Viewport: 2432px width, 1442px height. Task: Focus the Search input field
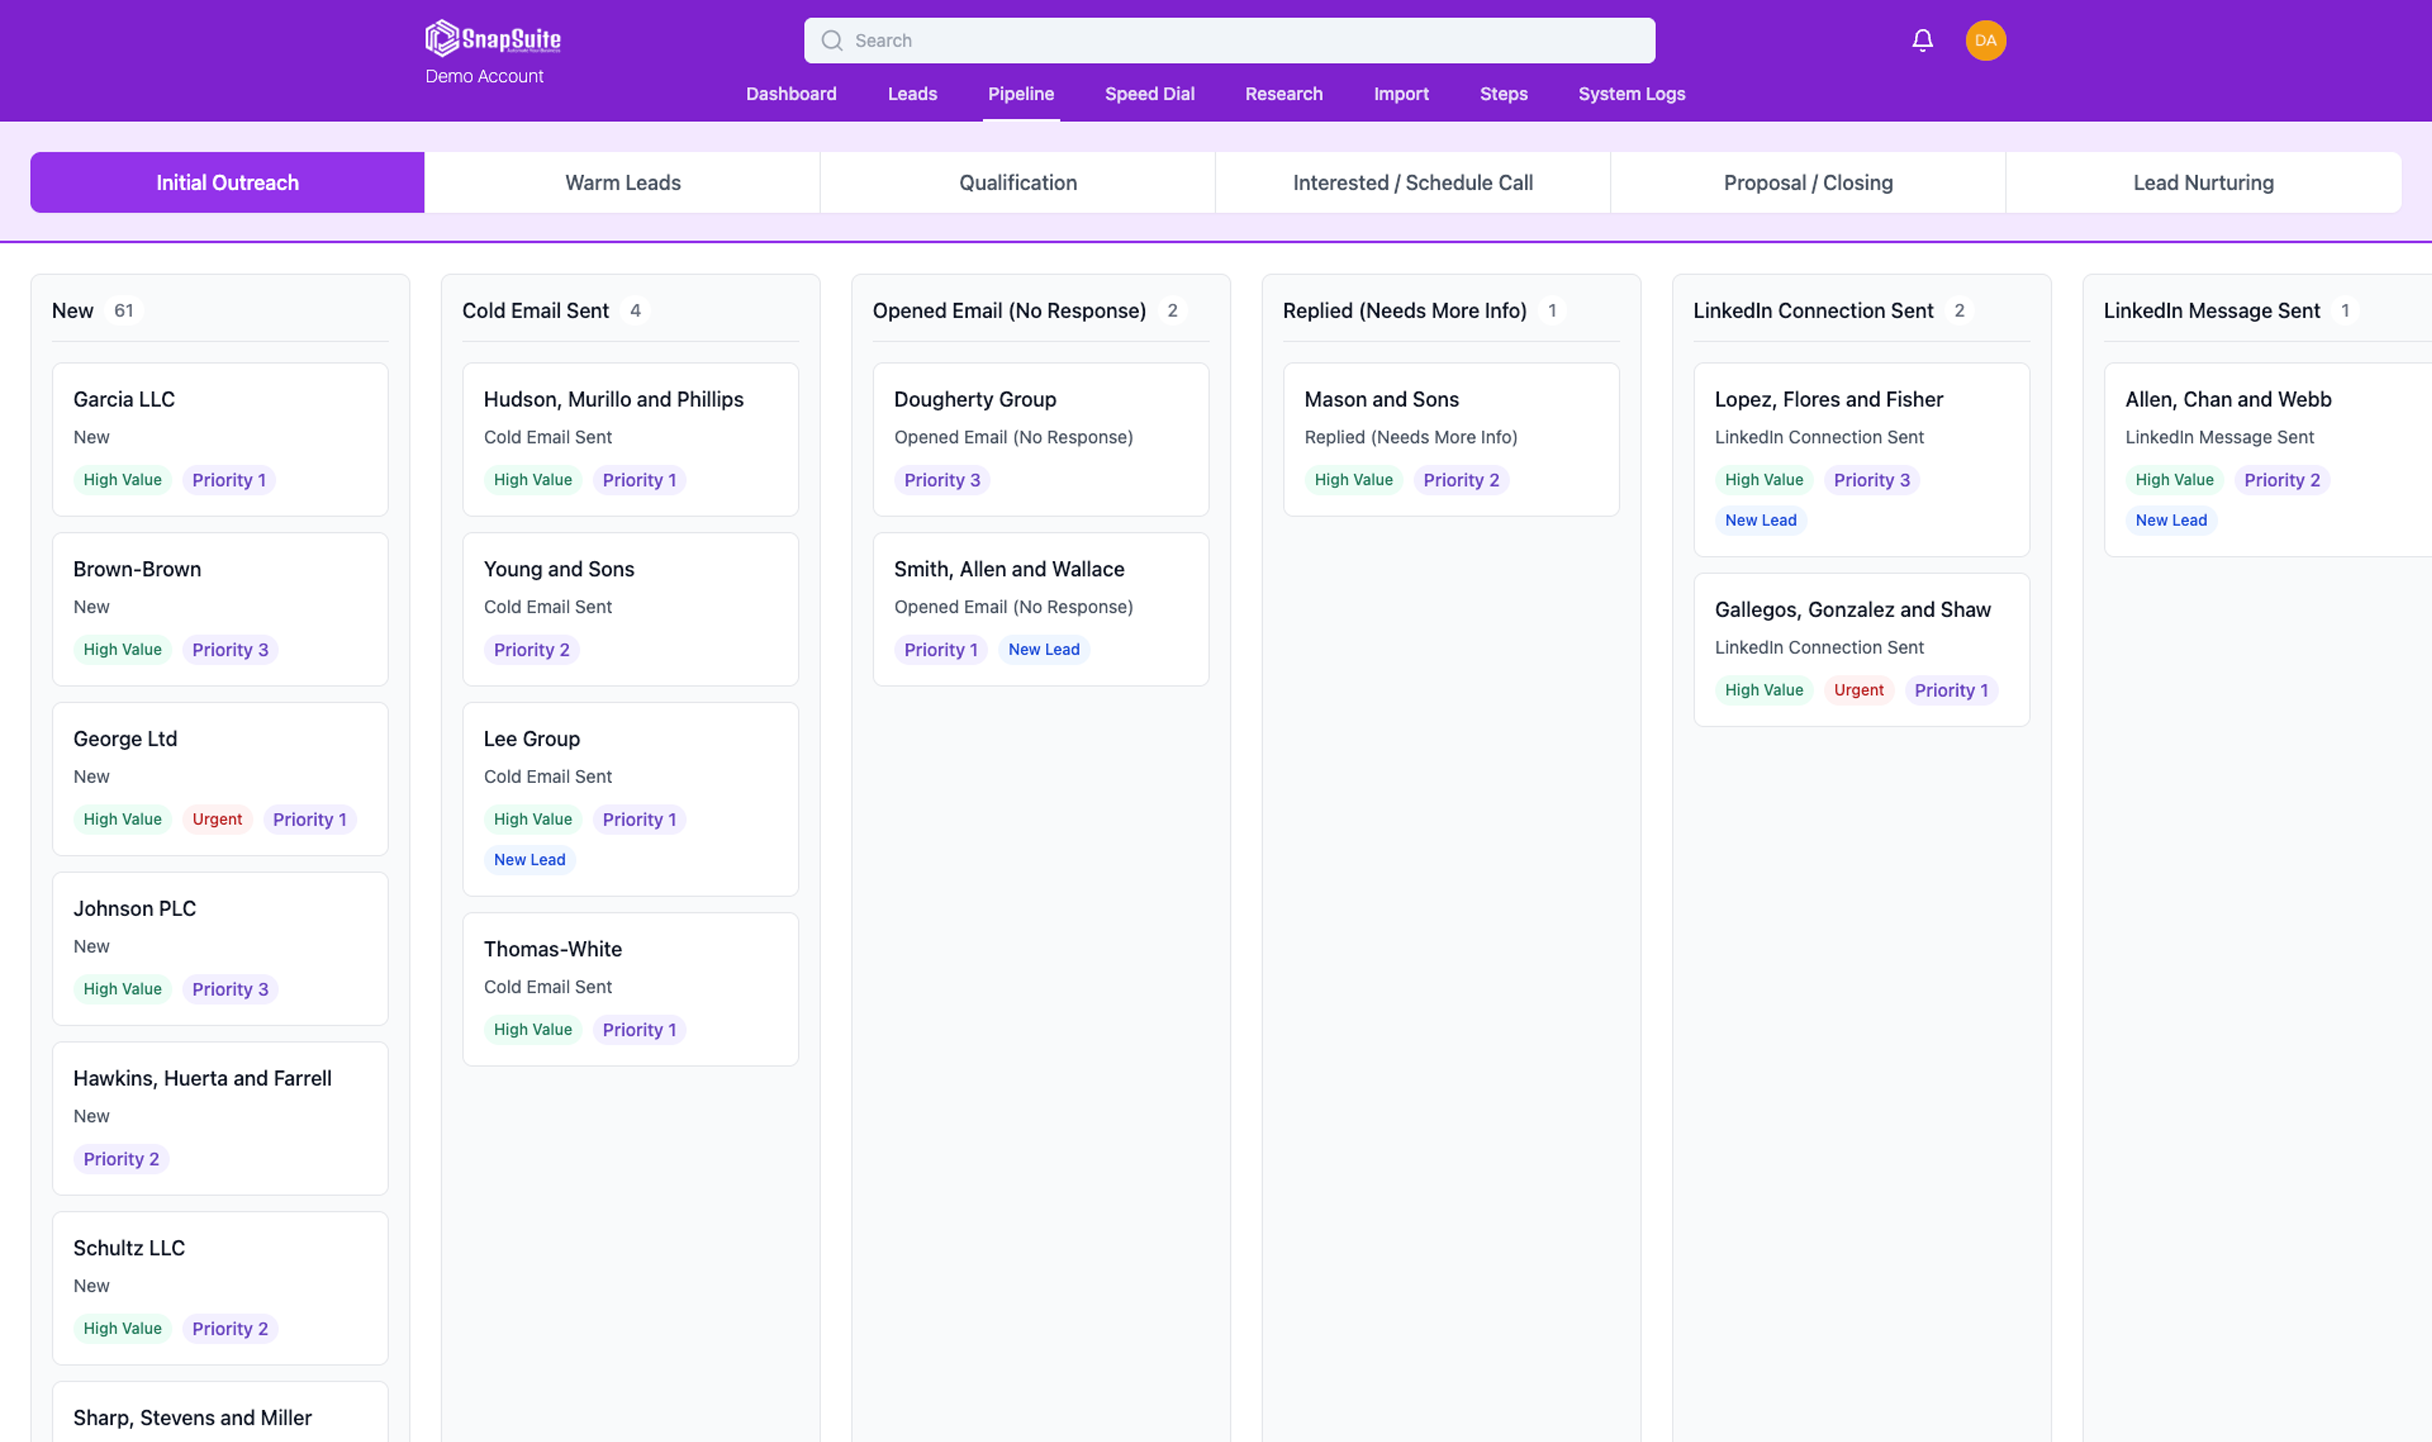point(1240,40)
